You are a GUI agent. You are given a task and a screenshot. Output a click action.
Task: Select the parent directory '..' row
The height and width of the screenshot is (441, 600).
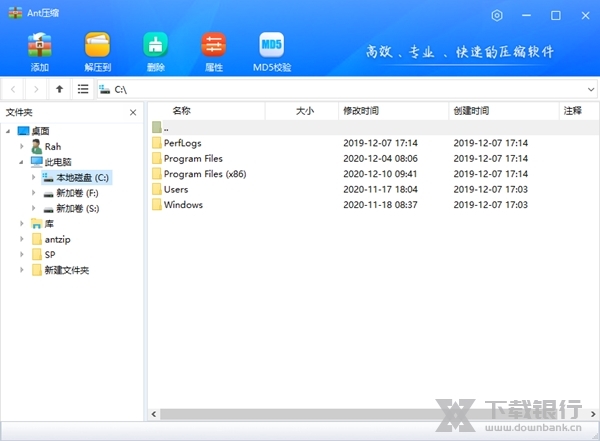click(x=373, y=127)
